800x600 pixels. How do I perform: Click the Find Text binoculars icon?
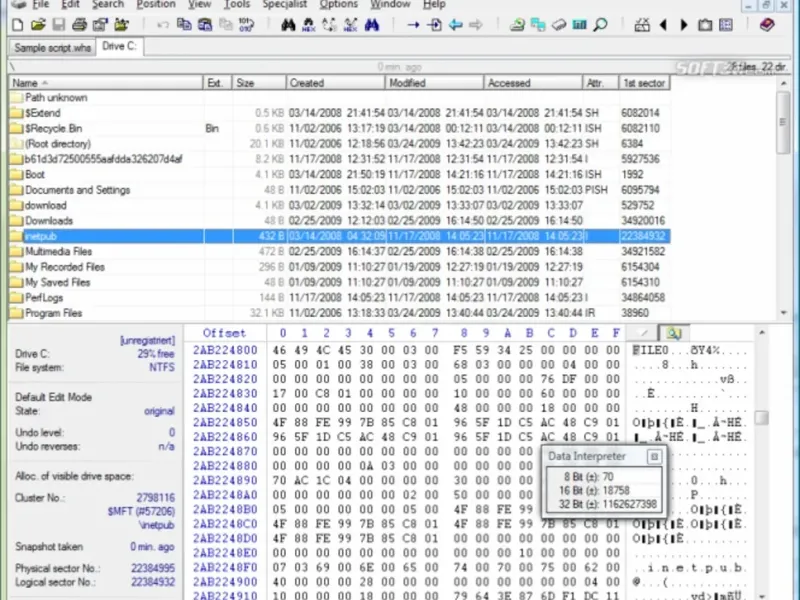click(x=288, y=24)
